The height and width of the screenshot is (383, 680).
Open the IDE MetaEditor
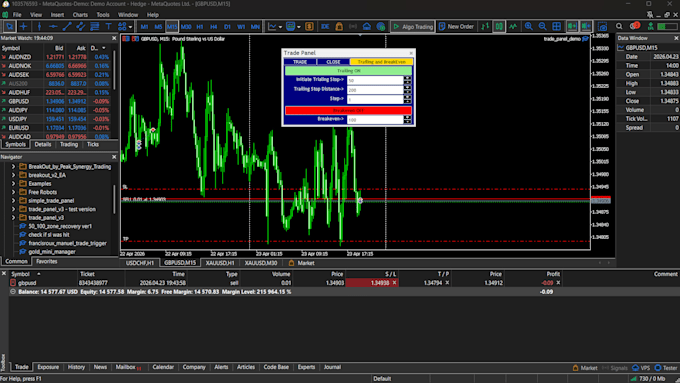[x=325, y=27]
